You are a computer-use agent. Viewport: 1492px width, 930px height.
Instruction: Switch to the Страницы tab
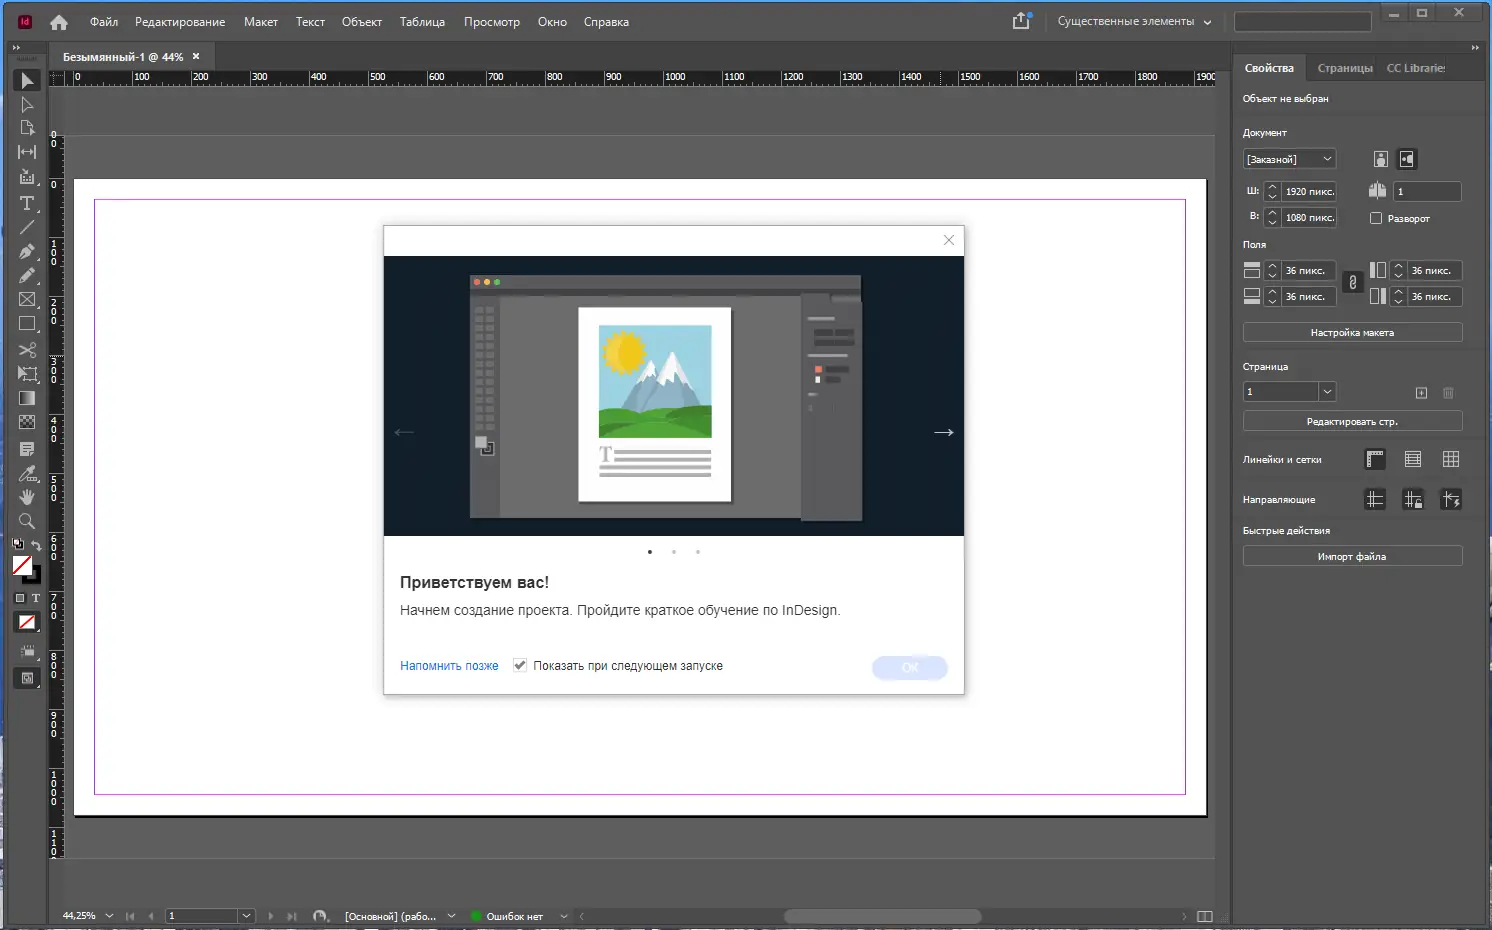pyautogui.click(x=1344, y=68)
